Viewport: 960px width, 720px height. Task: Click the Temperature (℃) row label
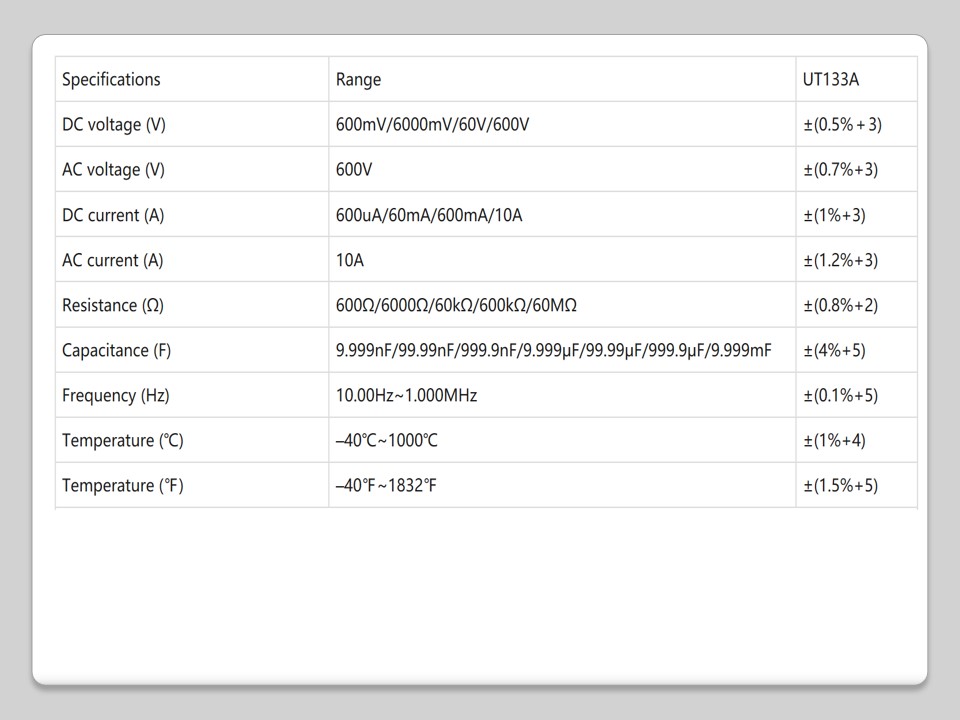(x=123, y=440)
